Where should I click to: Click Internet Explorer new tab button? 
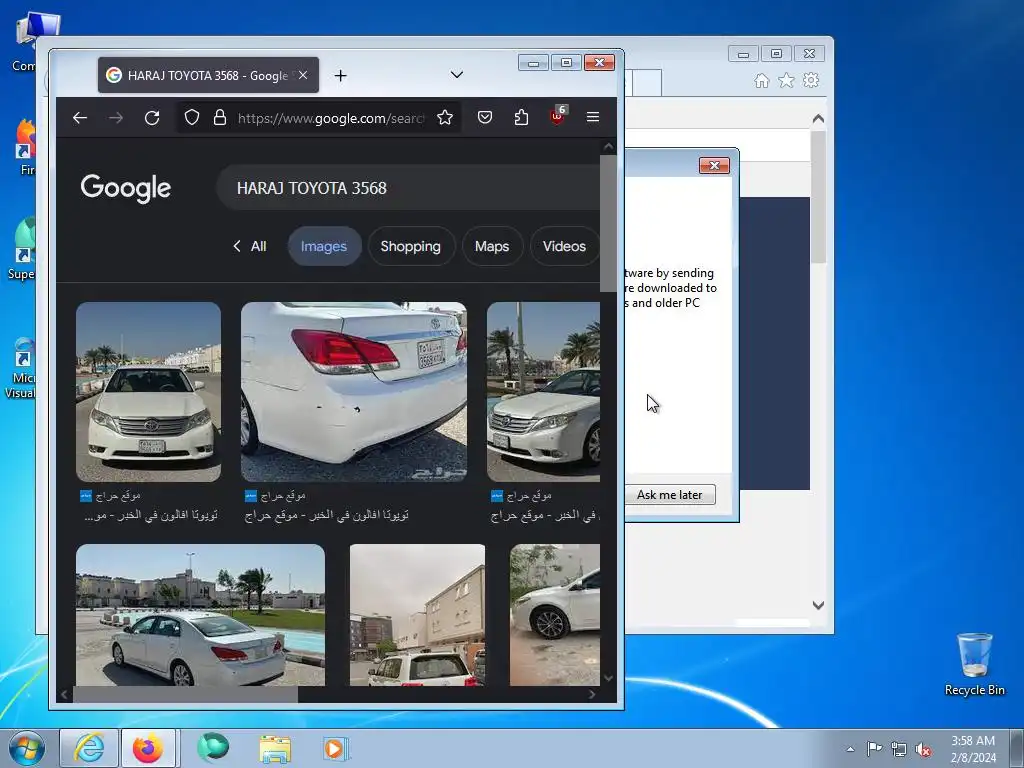pos(647,83)
